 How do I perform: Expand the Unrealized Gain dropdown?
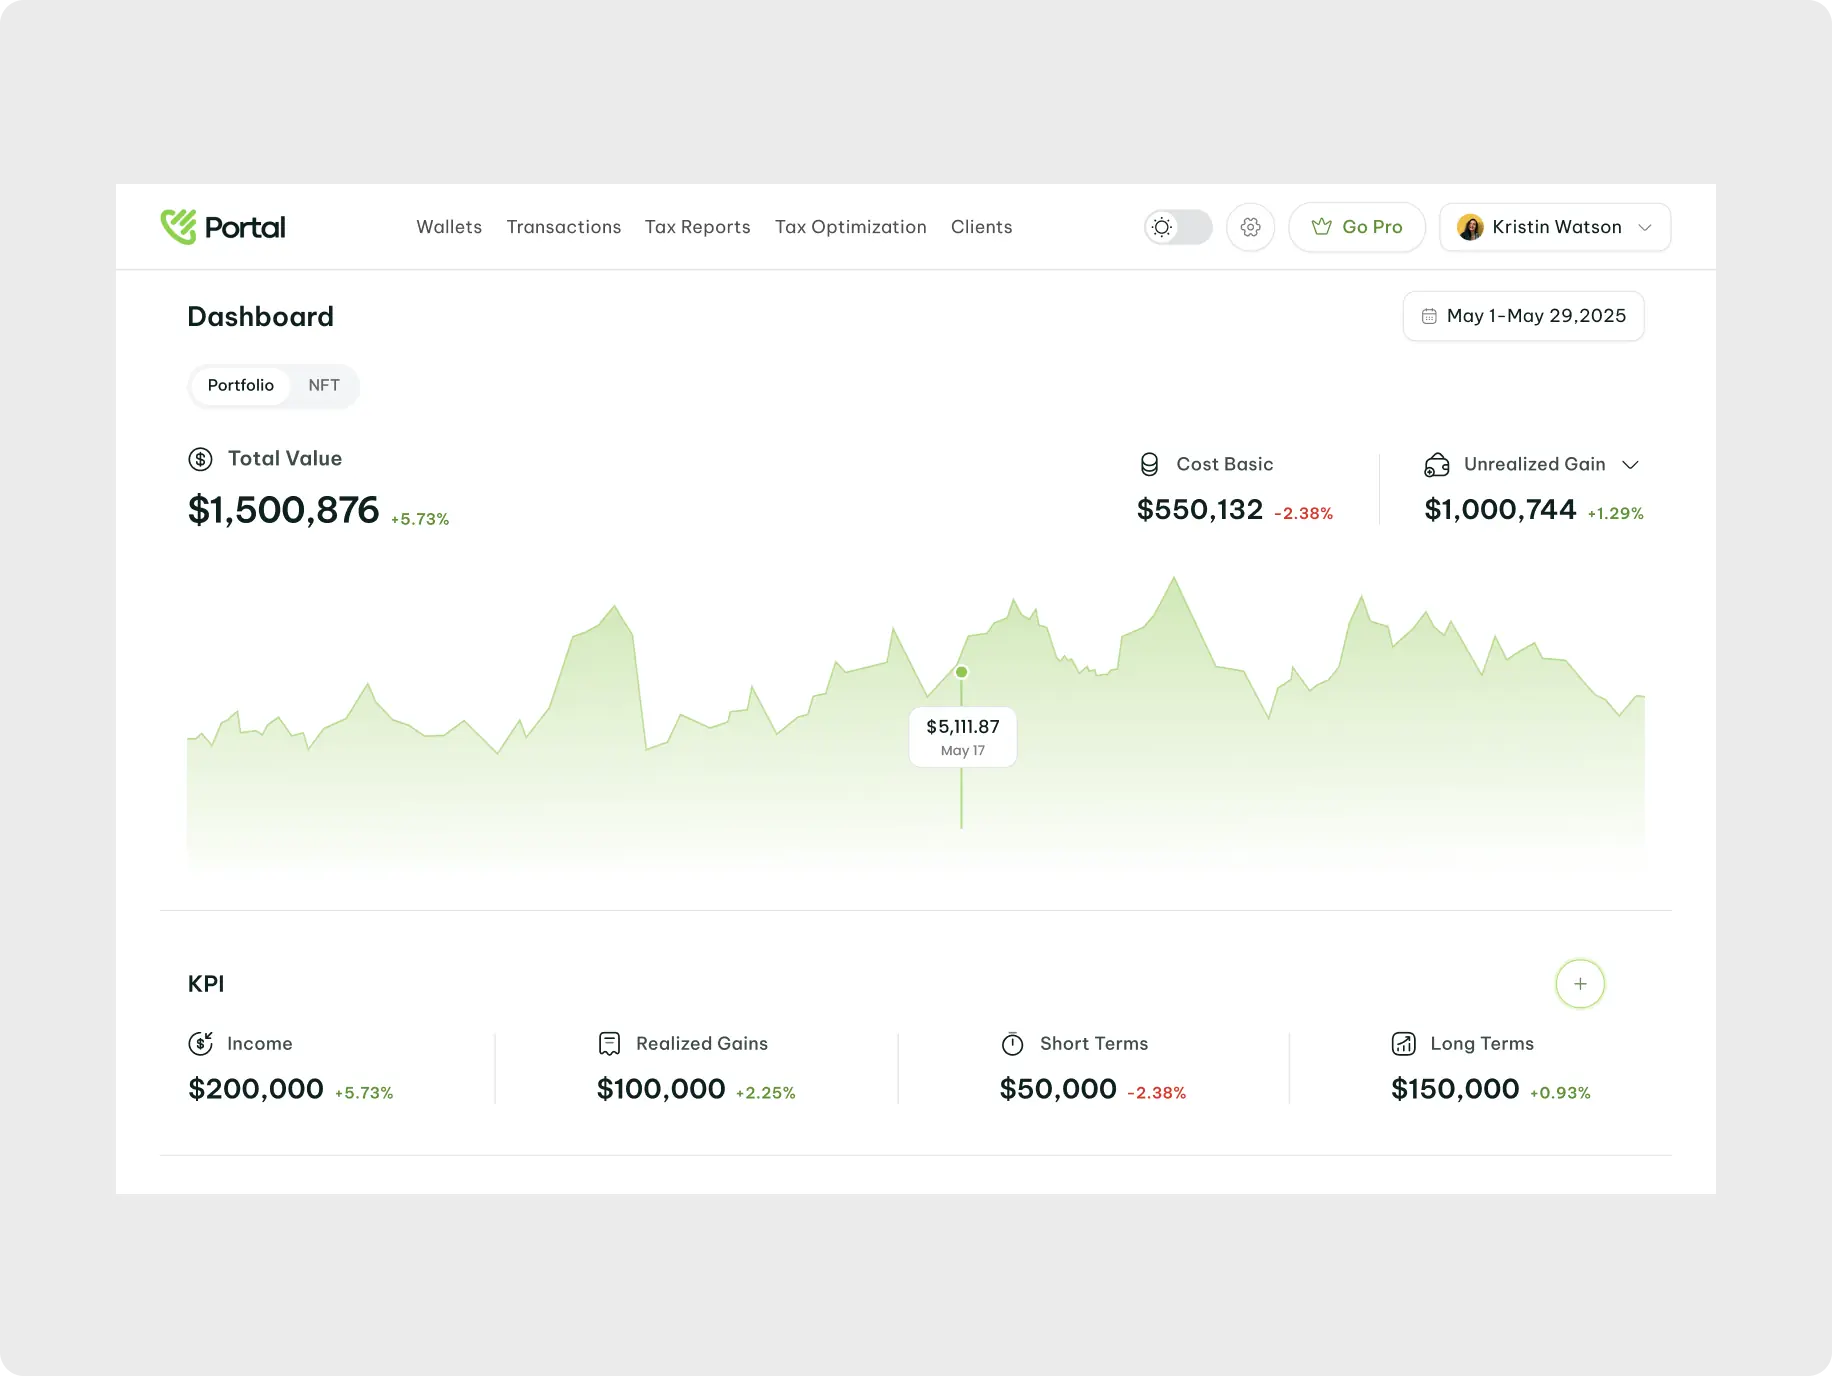(x=1631, y=464)
